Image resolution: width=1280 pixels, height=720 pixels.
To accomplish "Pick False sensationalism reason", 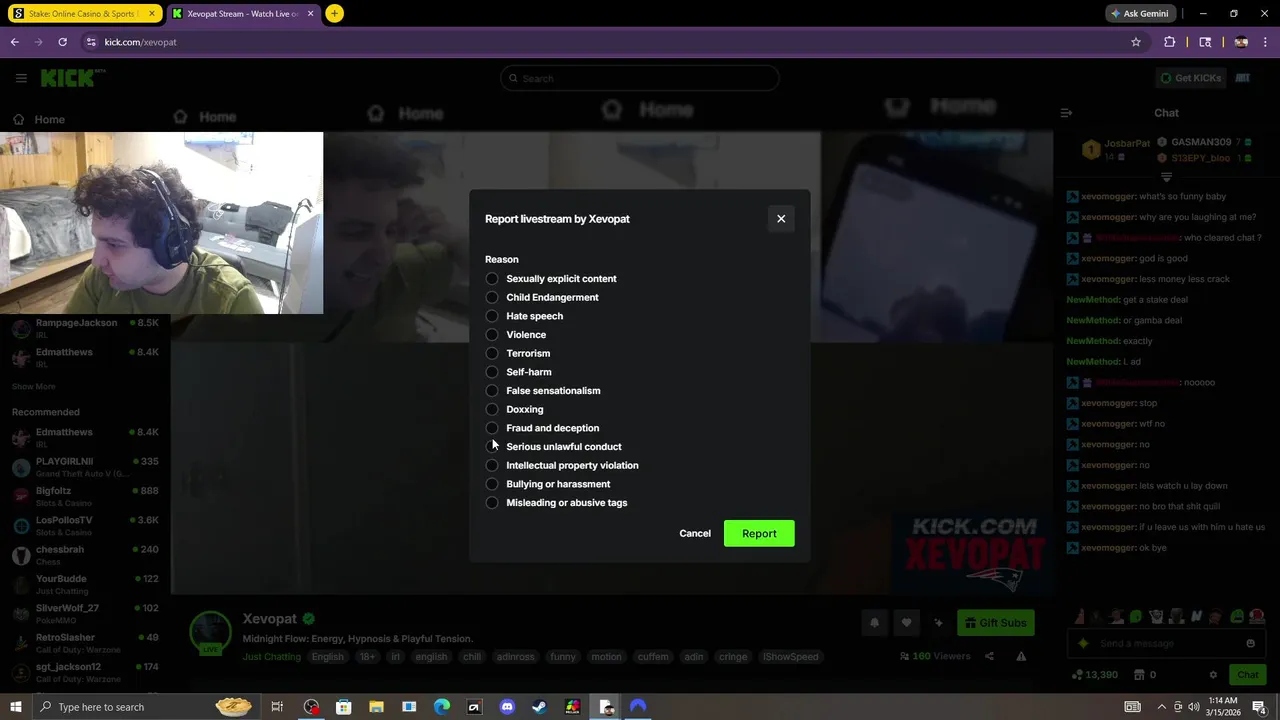I will point(492,391).
